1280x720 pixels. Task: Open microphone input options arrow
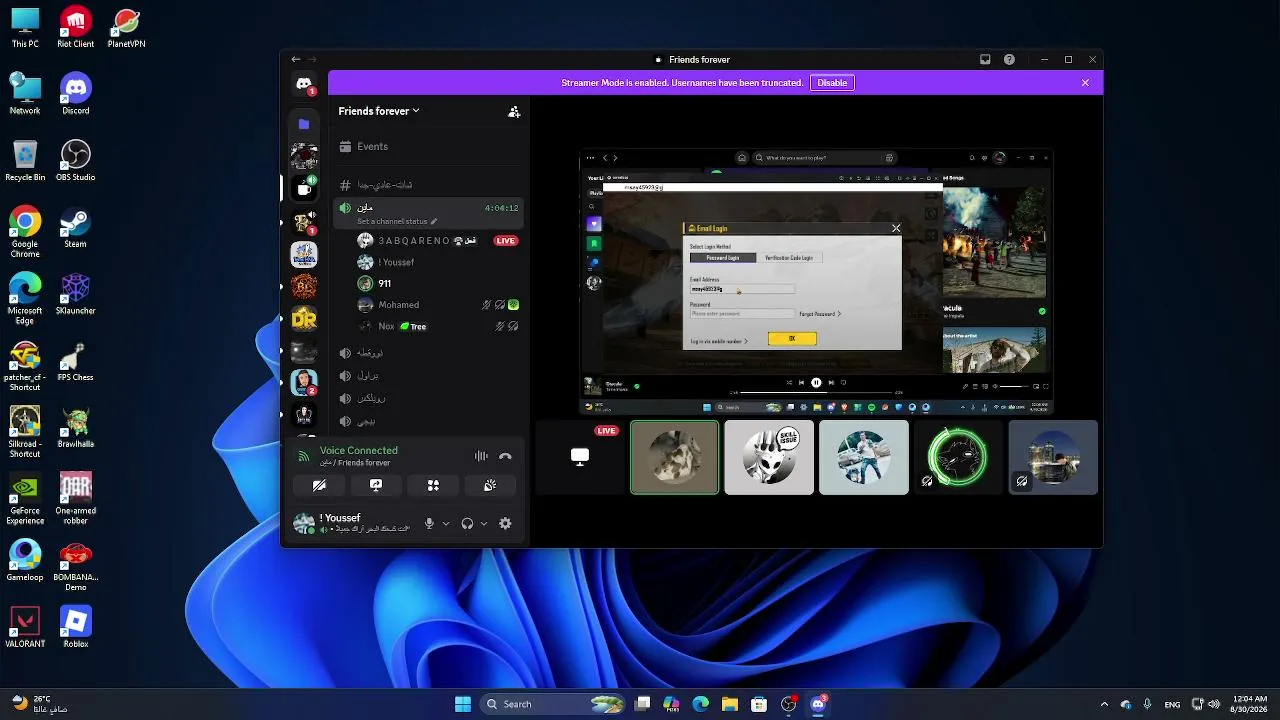[x=446, y=523]
